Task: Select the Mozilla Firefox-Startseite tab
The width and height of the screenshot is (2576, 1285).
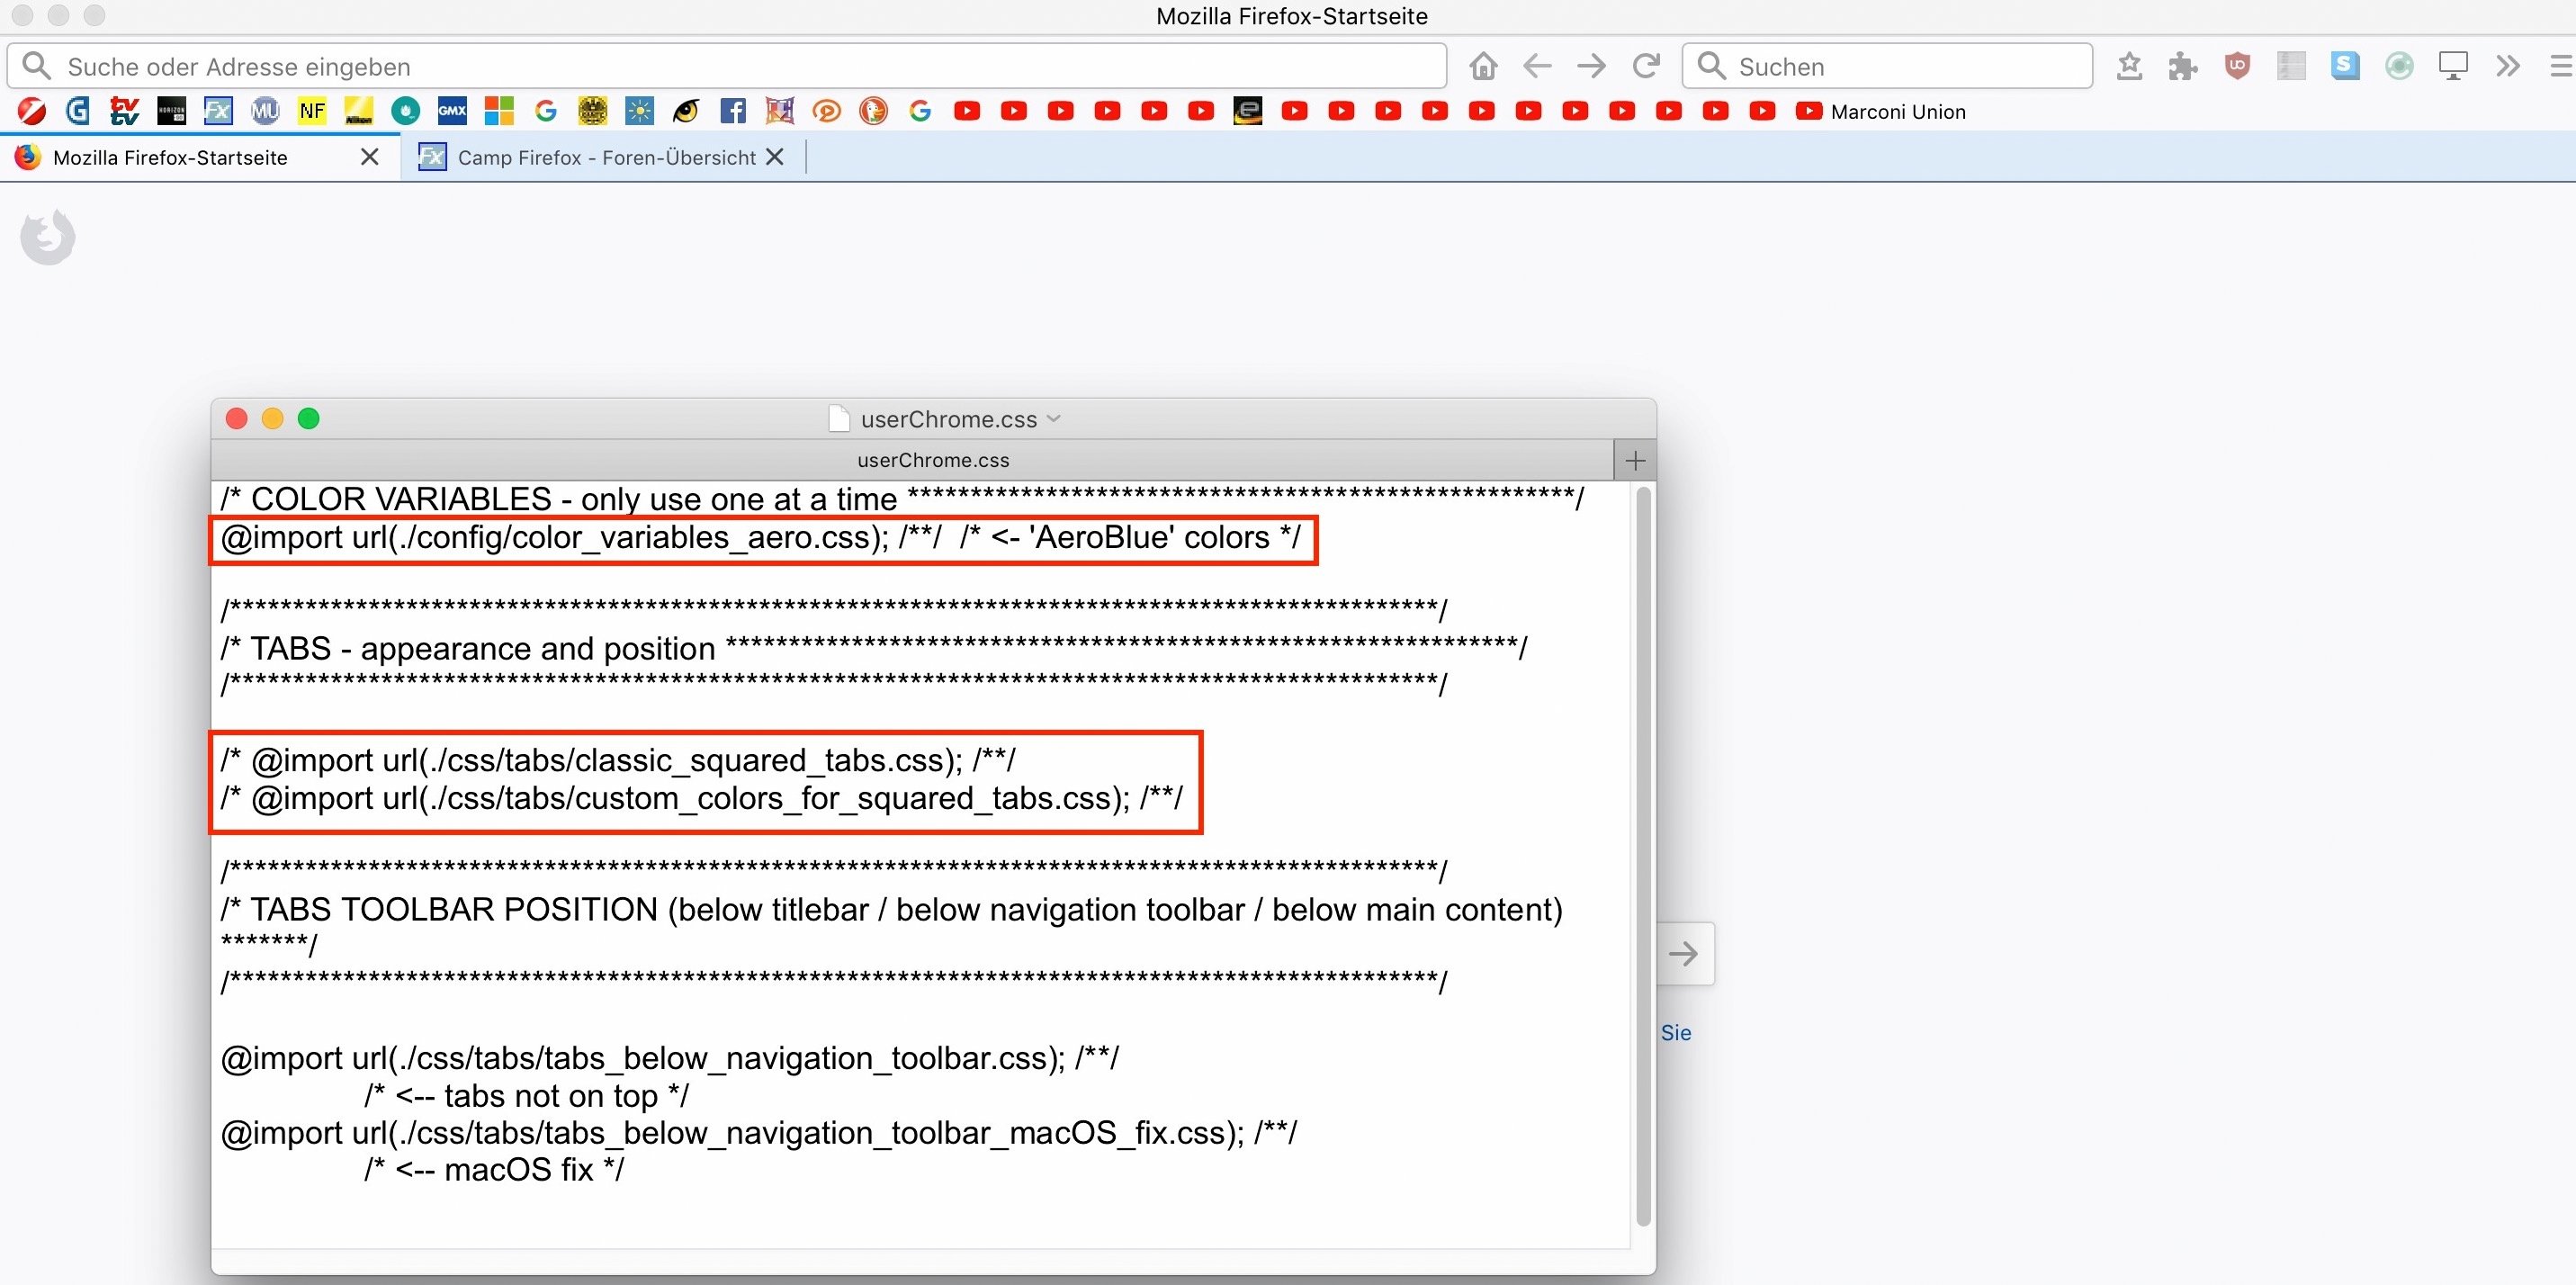Action: [170, 158]
